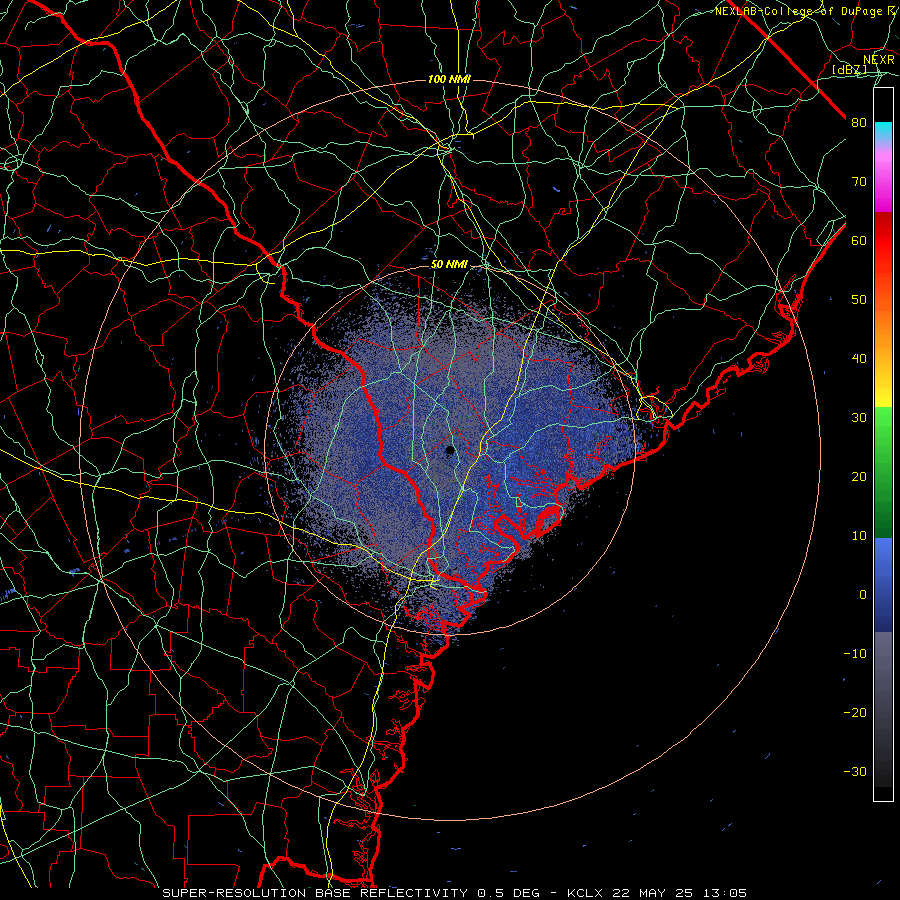Click the 100 NMI range ring label
The height and width of the screenshot is (900, 900).
(x=449, y=79)
